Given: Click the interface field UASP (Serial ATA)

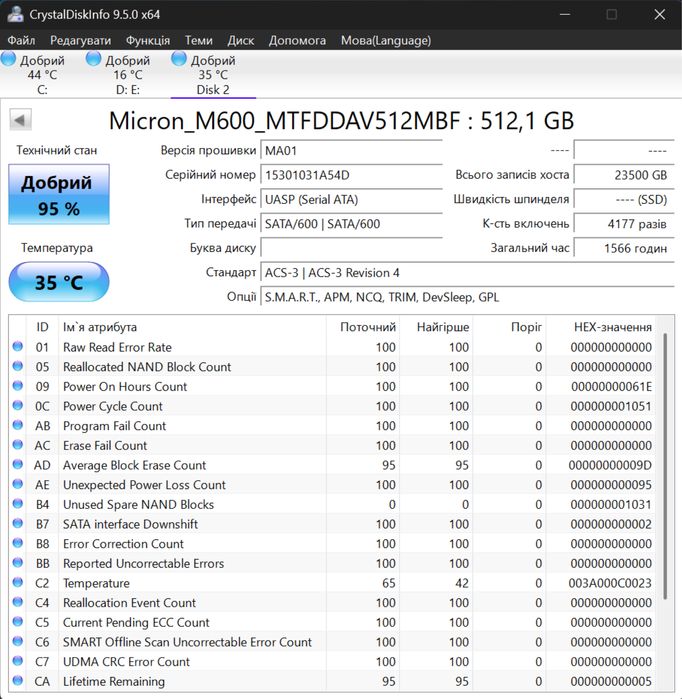Looking at the screenshot, I should pos(351,199).
